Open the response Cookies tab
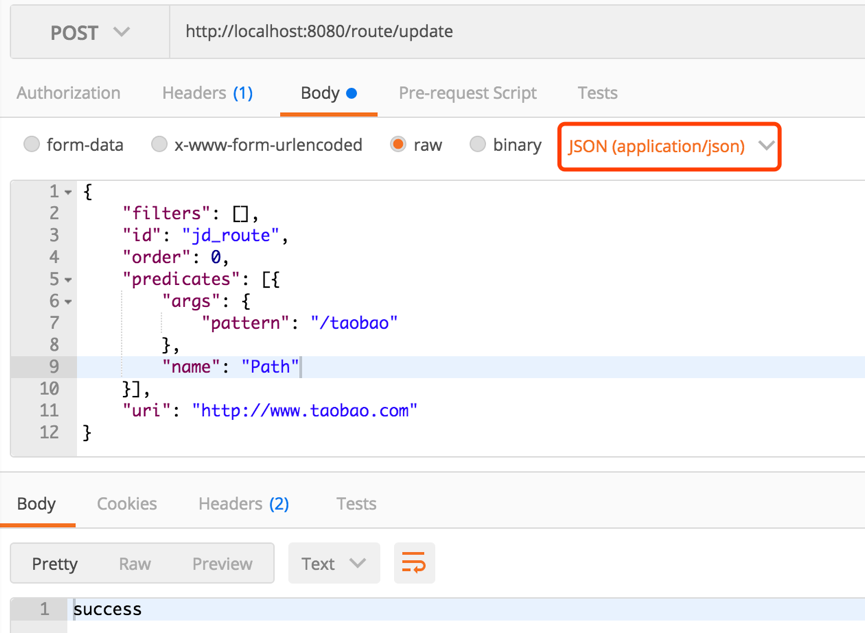The image size is (865, 633). pos(126,503)
